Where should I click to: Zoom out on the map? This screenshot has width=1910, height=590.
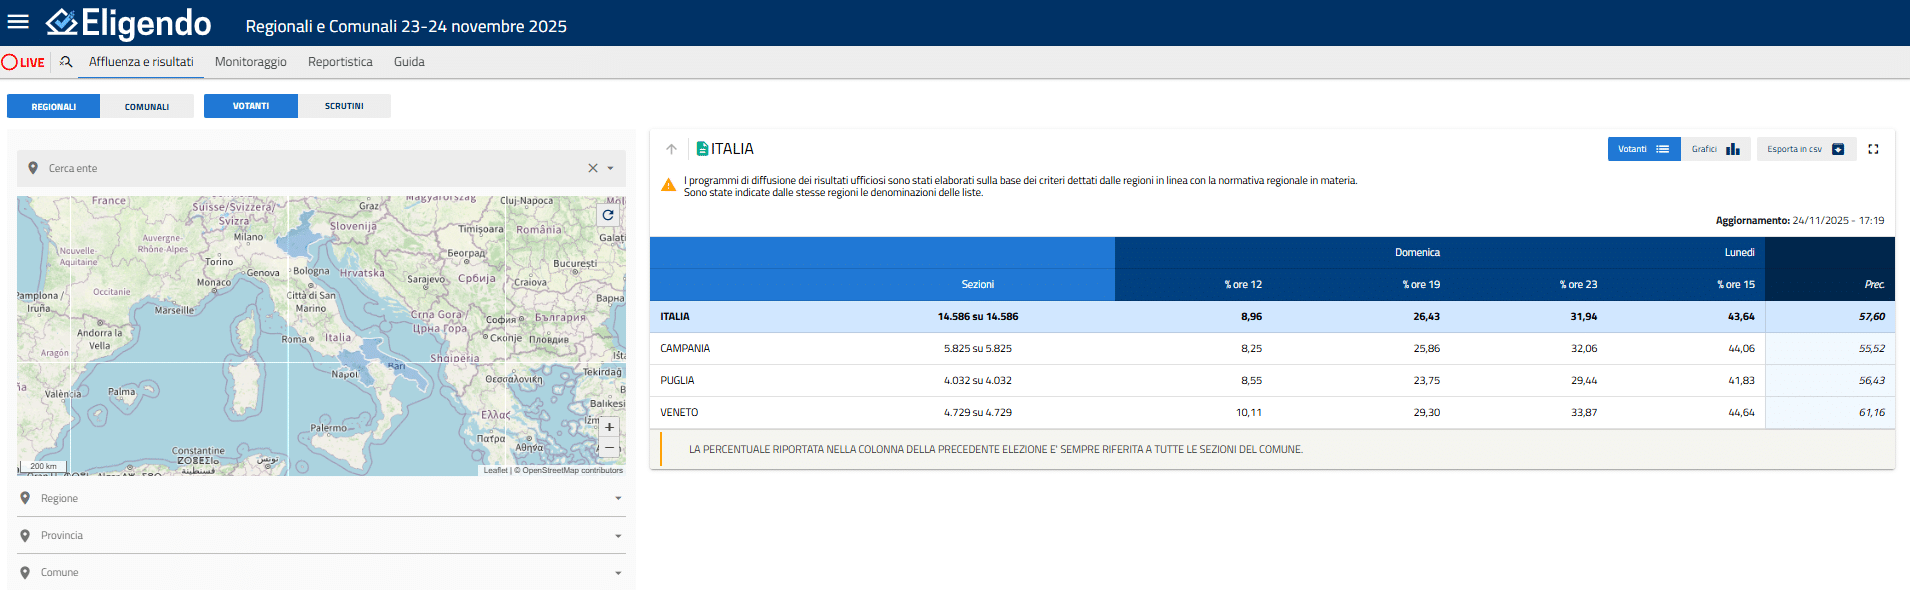coord(609,447)
